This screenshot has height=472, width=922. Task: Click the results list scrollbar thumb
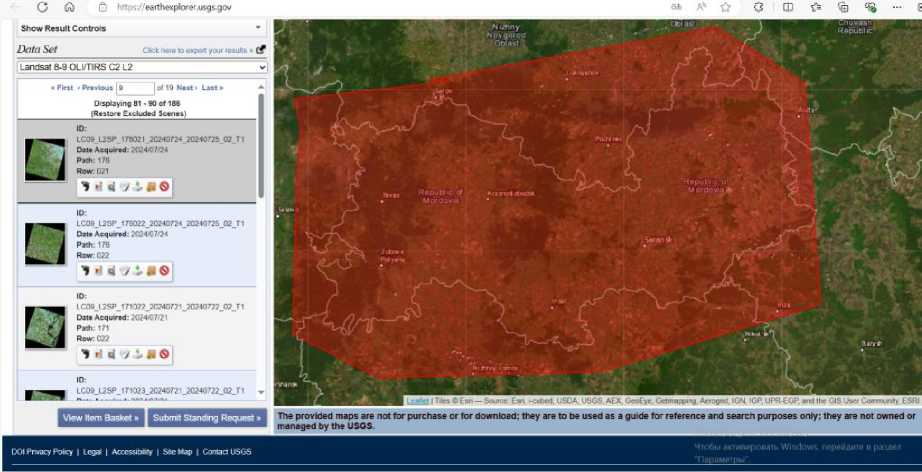[261, 145]
